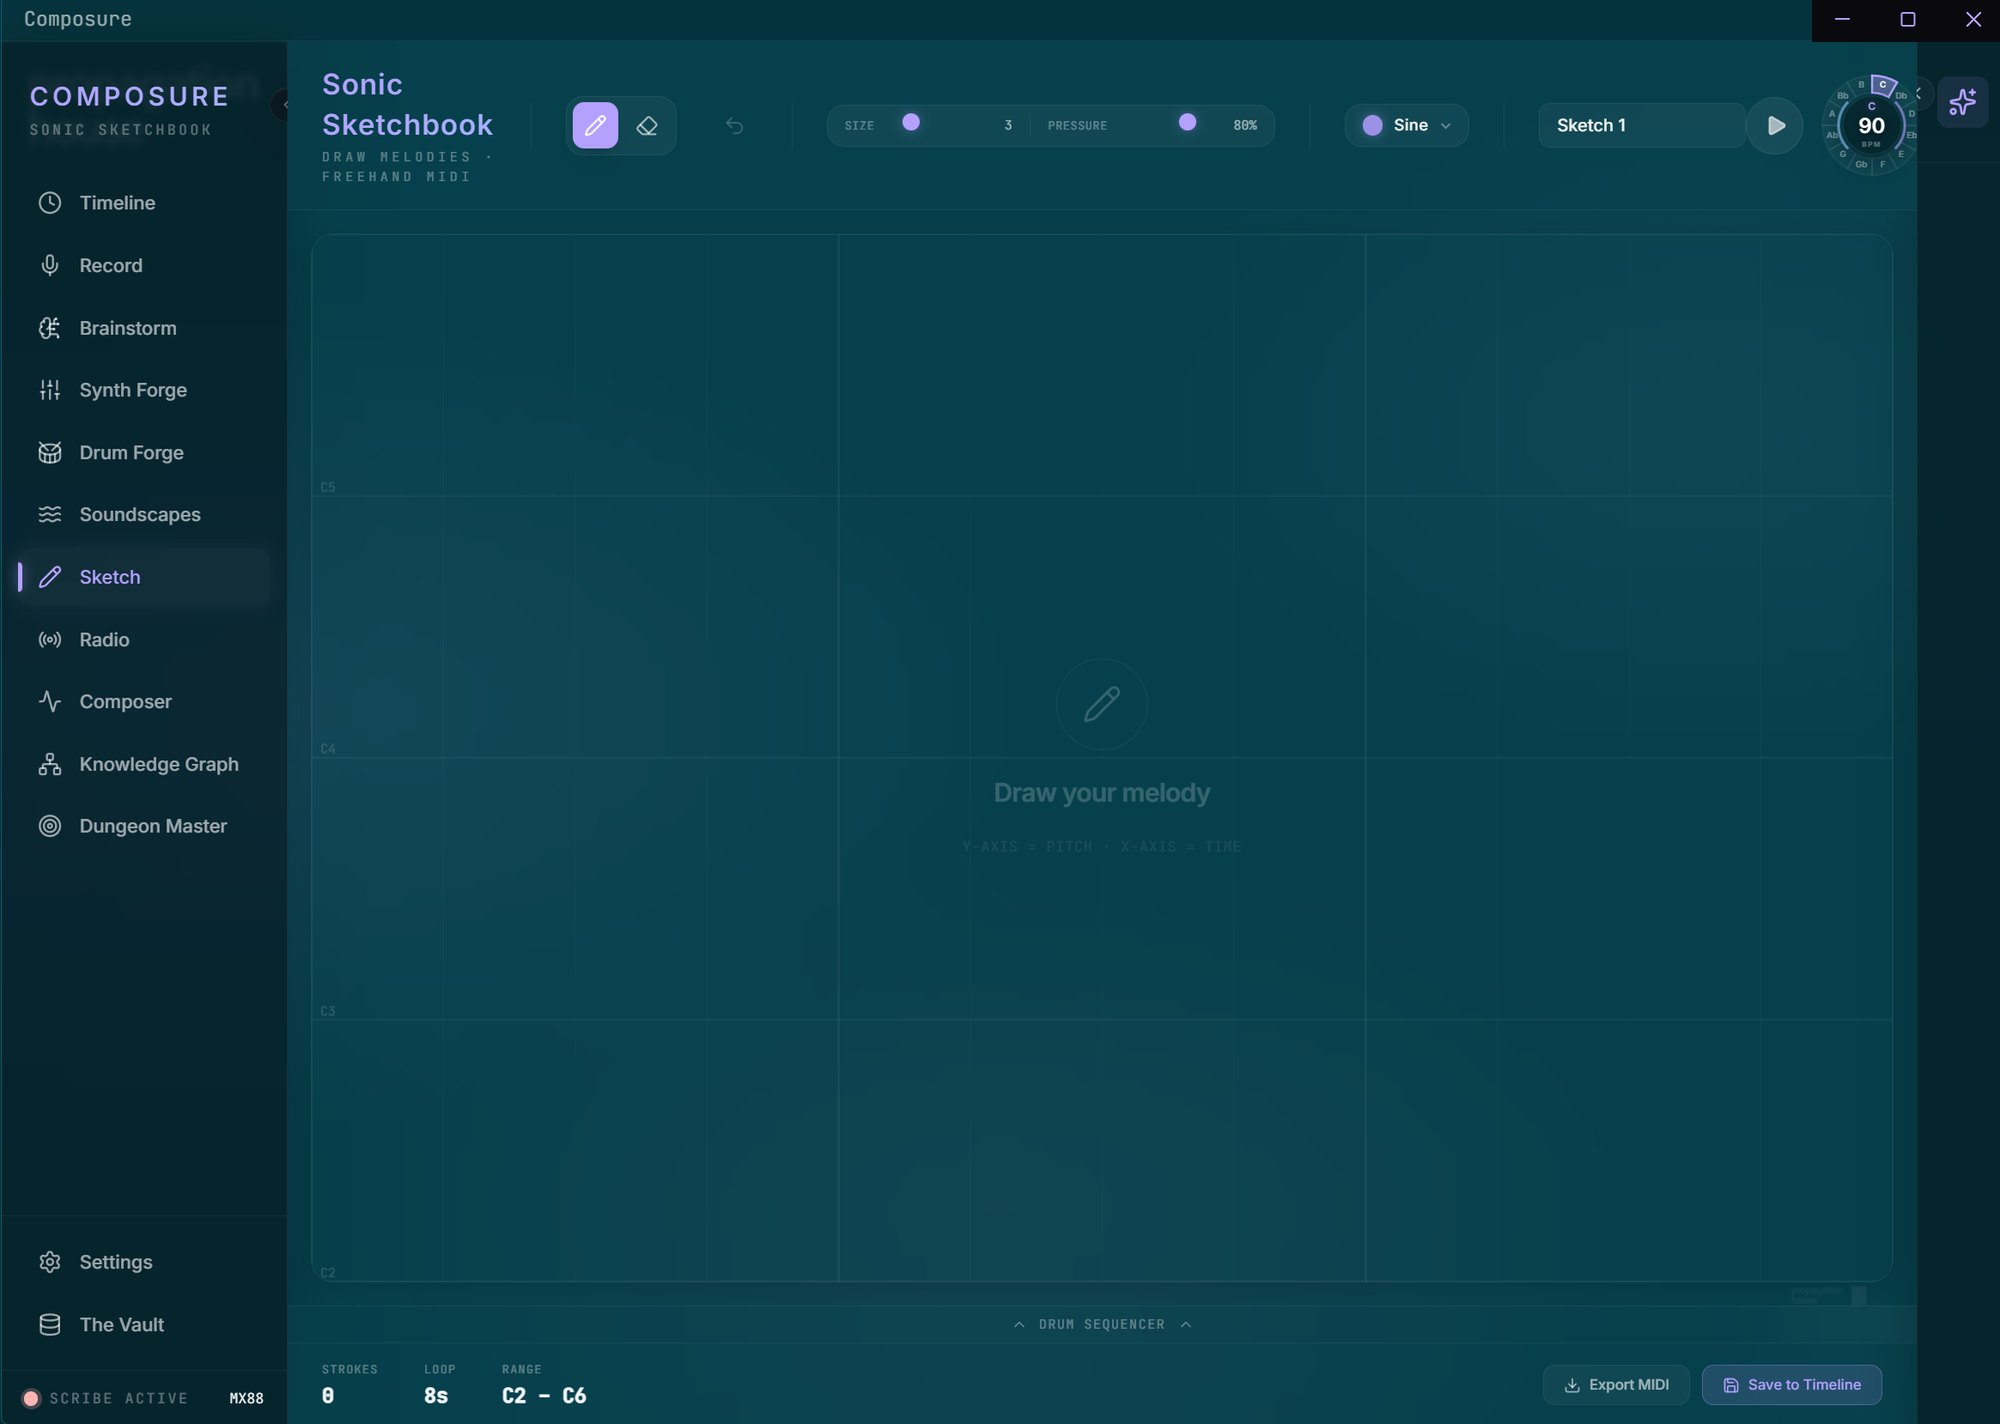Screen dimensions: 2000x1424
Task: Open the AI sparkle assistant panel
Action: click(1962, 101)
